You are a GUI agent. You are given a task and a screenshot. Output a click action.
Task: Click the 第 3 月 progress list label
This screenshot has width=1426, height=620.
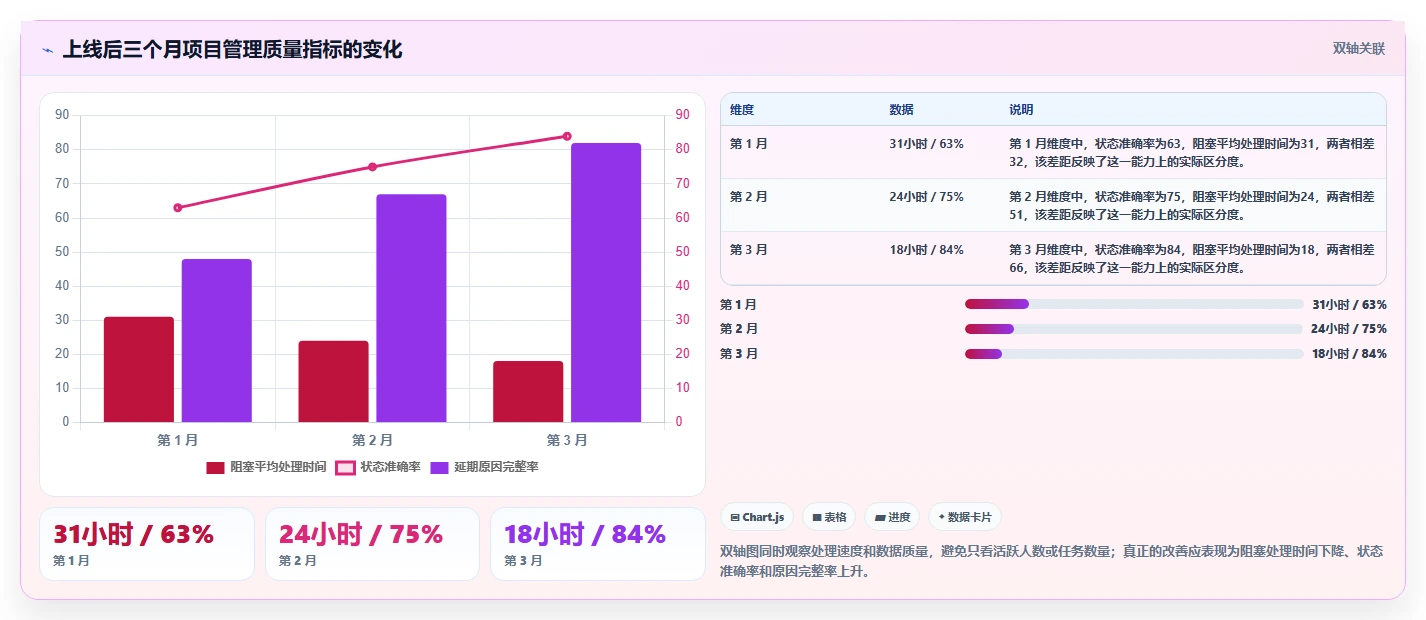[x=739, y=354]
